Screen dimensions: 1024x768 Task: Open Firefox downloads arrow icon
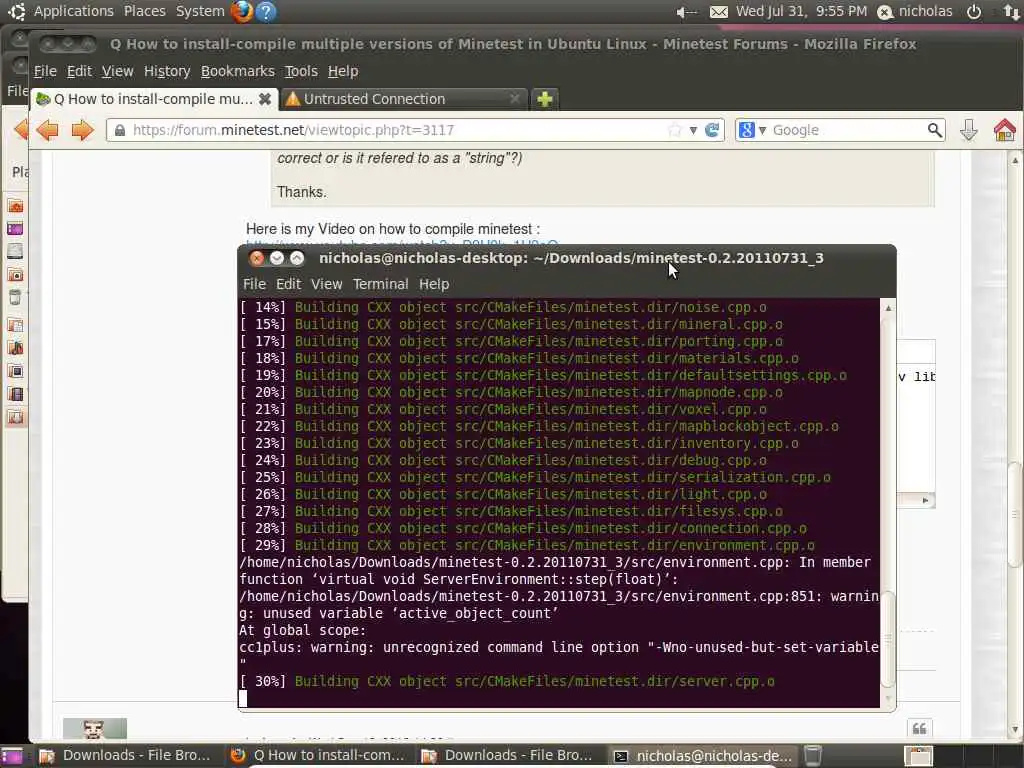(968, 130)
